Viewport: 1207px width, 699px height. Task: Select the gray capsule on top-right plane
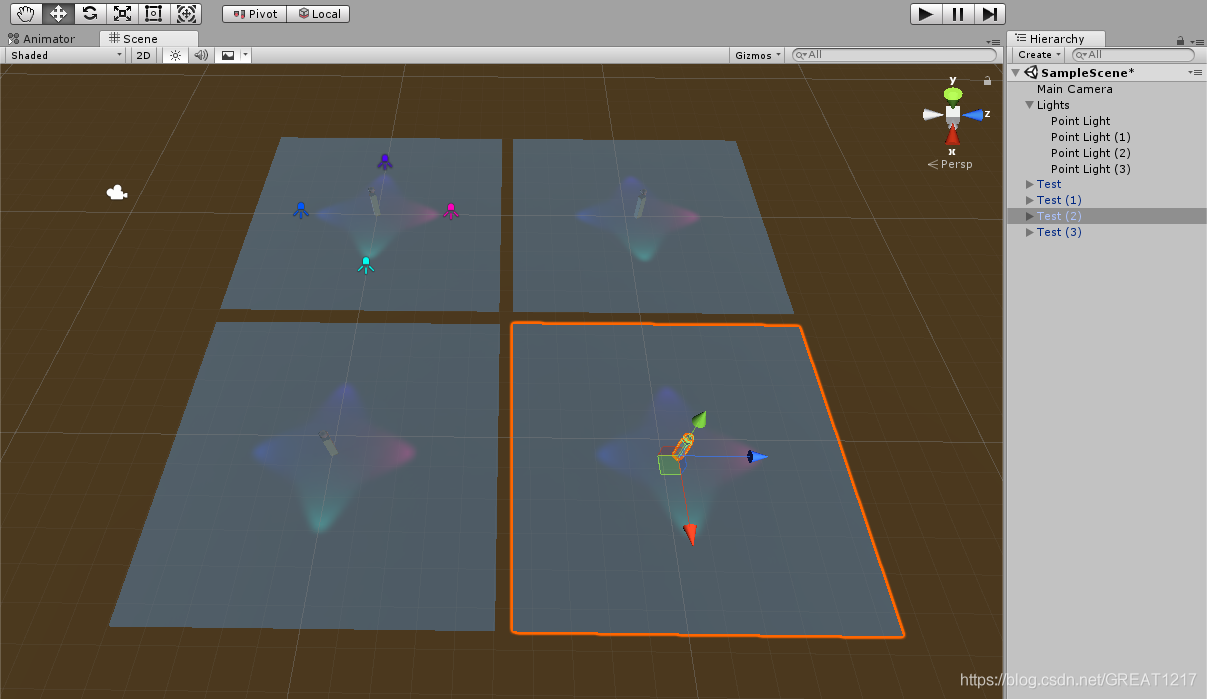pyautogui.click(x=640, y=203)
